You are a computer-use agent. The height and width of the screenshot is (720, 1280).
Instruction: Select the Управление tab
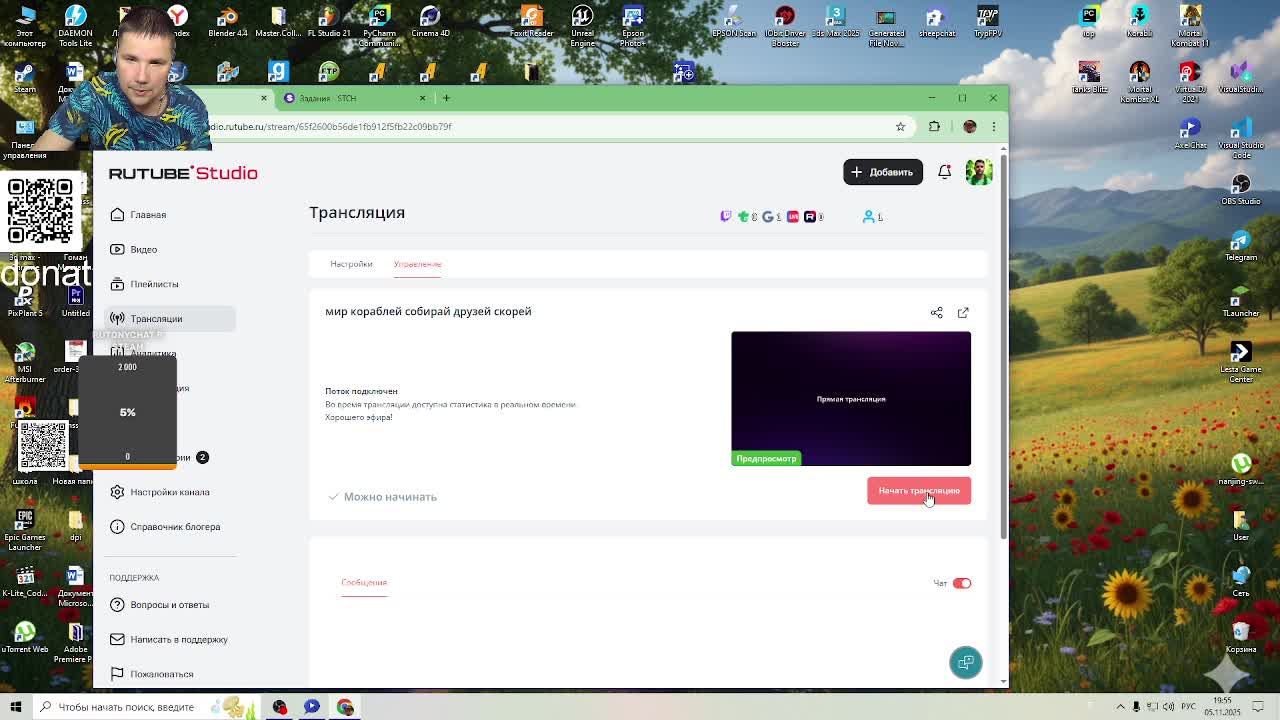click(417, 264)
